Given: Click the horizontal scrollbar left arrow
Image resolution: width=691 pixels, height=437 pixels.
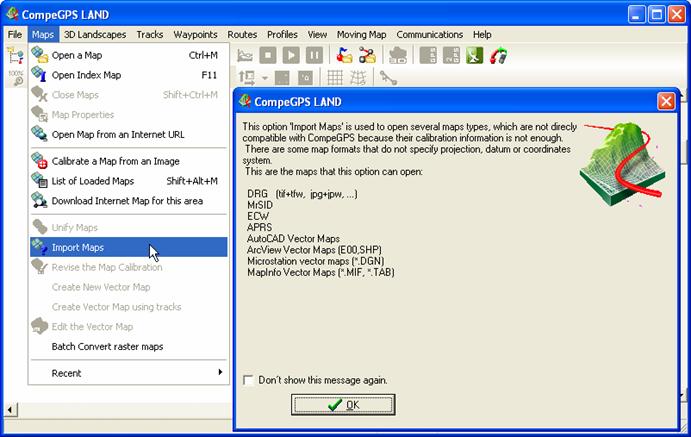Looking at the screenshot, I should pos(10,409).
